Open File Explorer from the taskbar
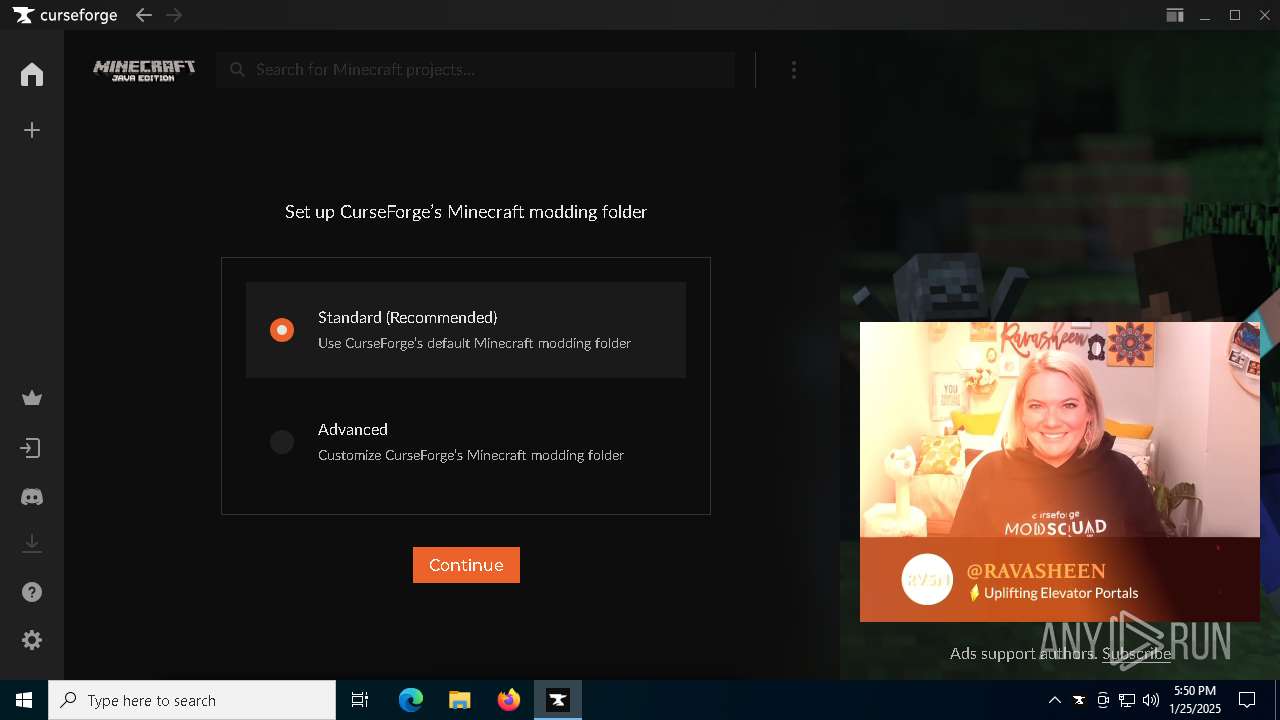 [x=460, y=700]
